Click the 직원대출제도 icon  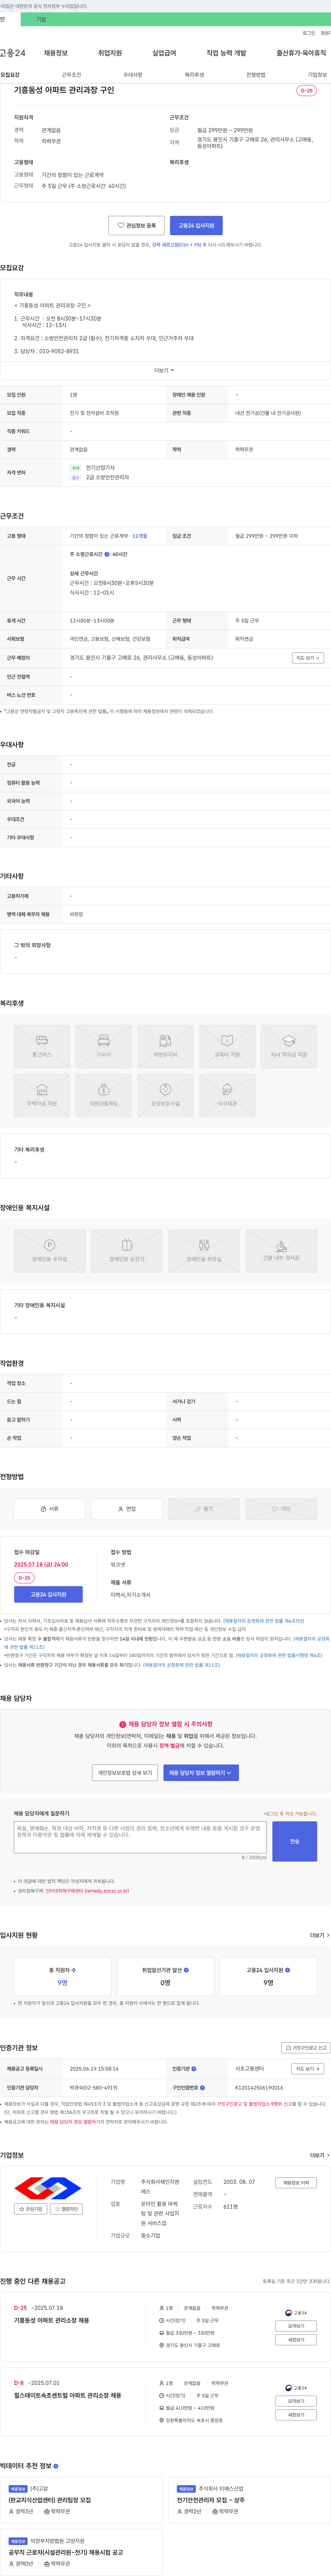[104, 1096]
